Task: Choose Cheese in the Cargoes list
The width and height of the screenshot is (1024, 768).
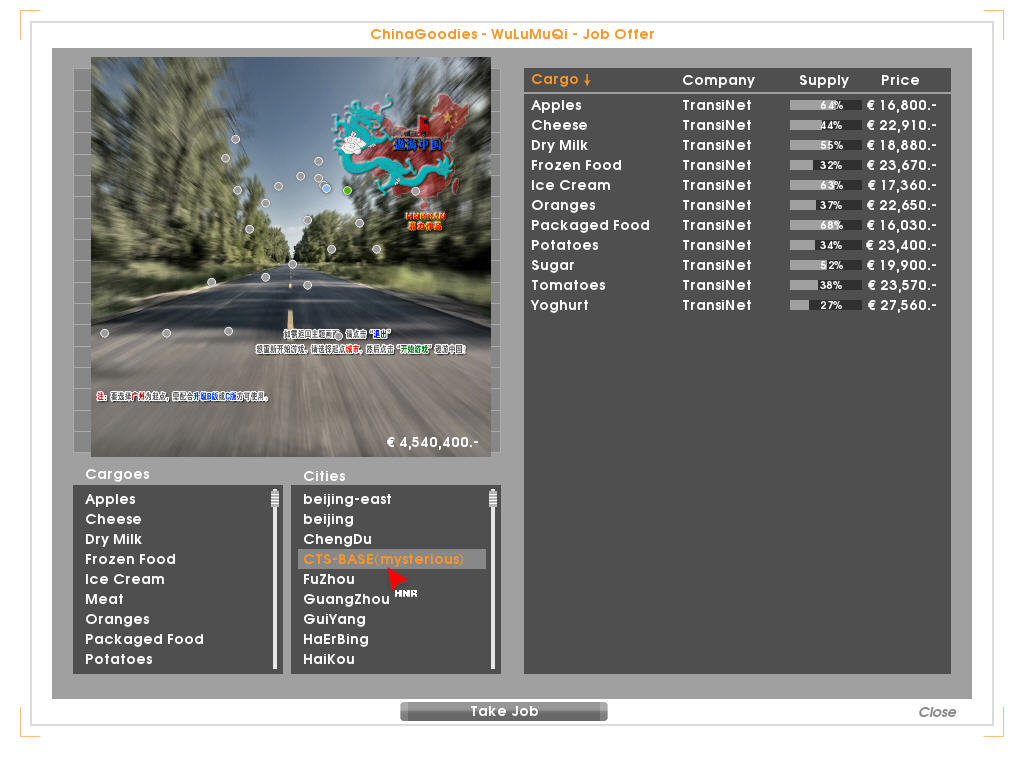Action: coord(113,519)
